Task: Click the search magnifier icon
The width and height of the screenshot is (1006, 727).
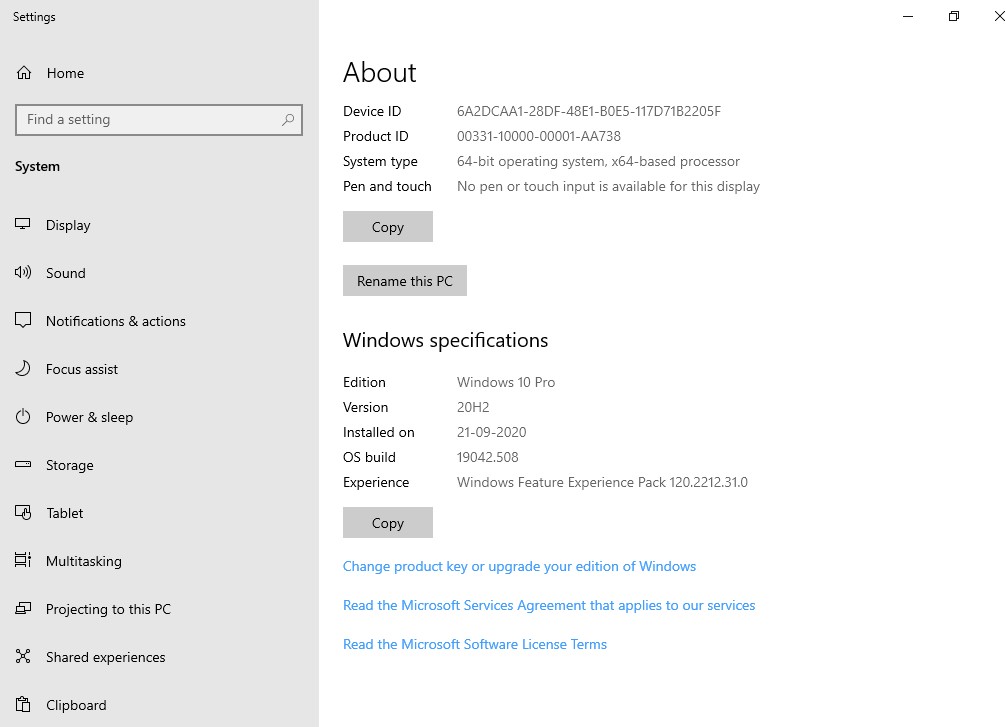Action: pyautogui.click(x=288, y=119)
